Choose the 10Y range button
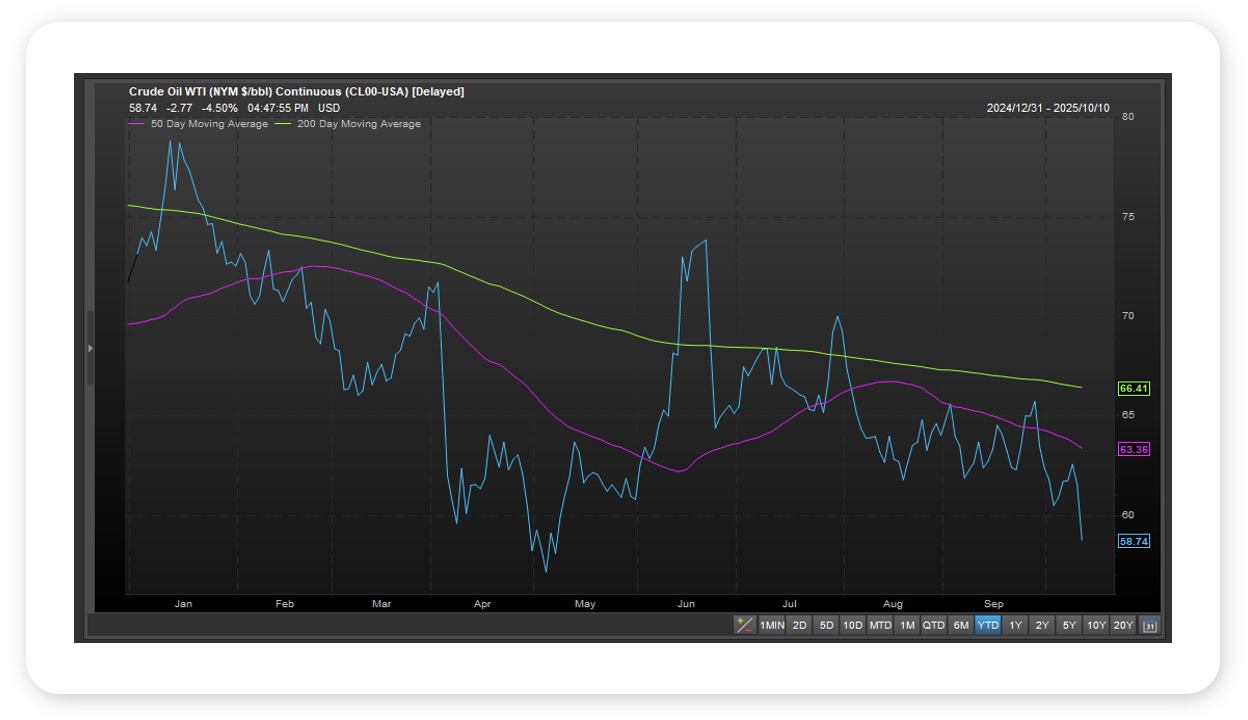 tap(1096, 626)
